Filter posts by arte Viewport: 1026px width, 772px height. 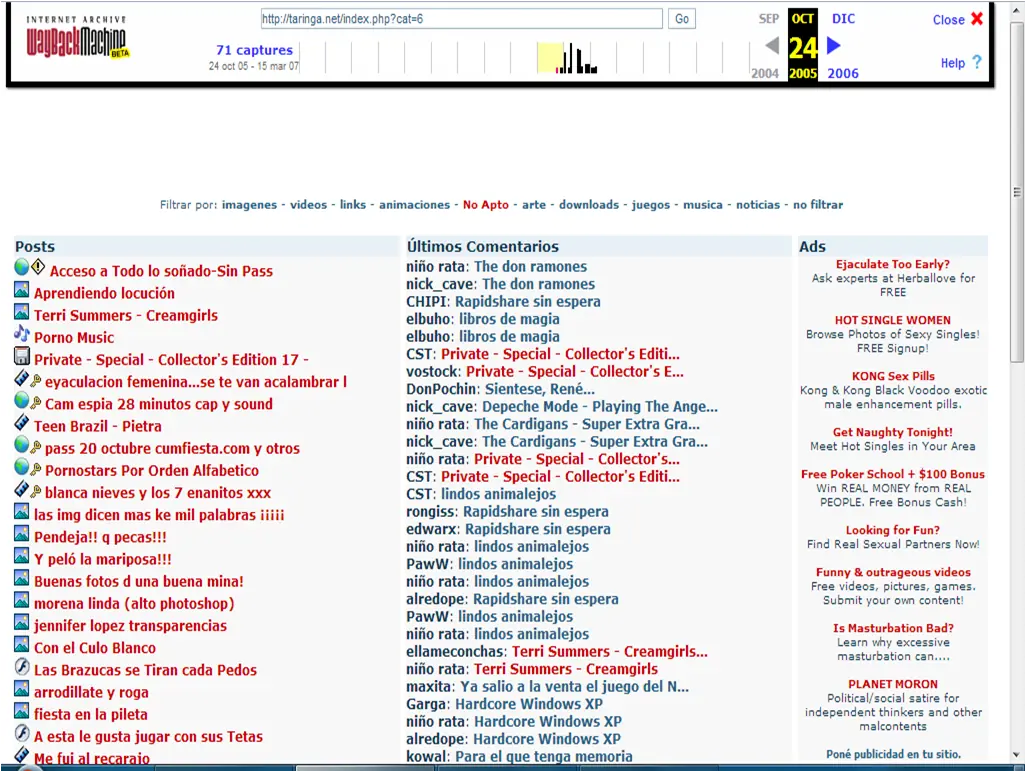point(534,205)
